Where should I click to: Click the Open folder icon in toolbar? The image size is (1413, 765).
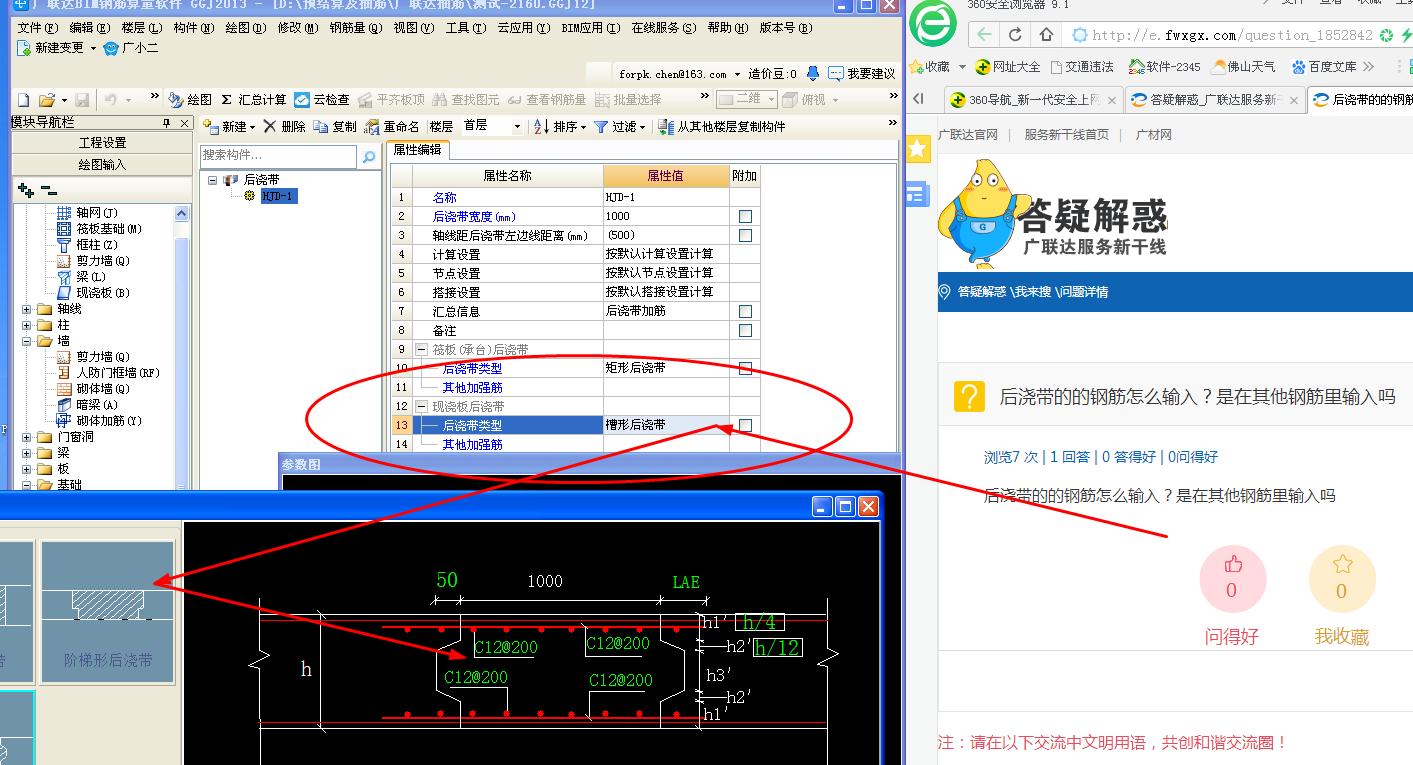click(x=45, y=100)
